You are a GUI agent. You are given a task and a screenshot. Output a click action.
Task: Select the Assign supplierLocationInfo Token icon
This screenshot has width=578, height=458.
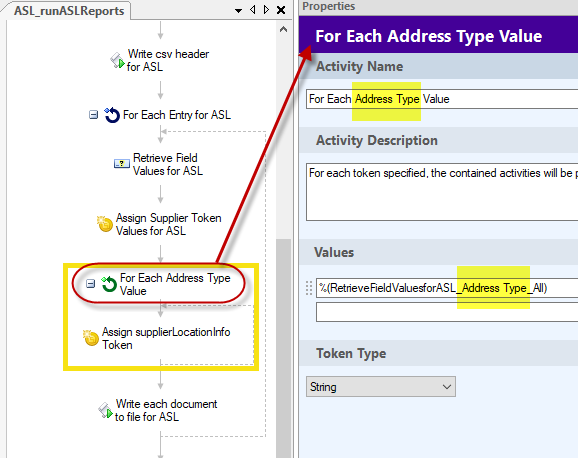[x=91, y=338]
